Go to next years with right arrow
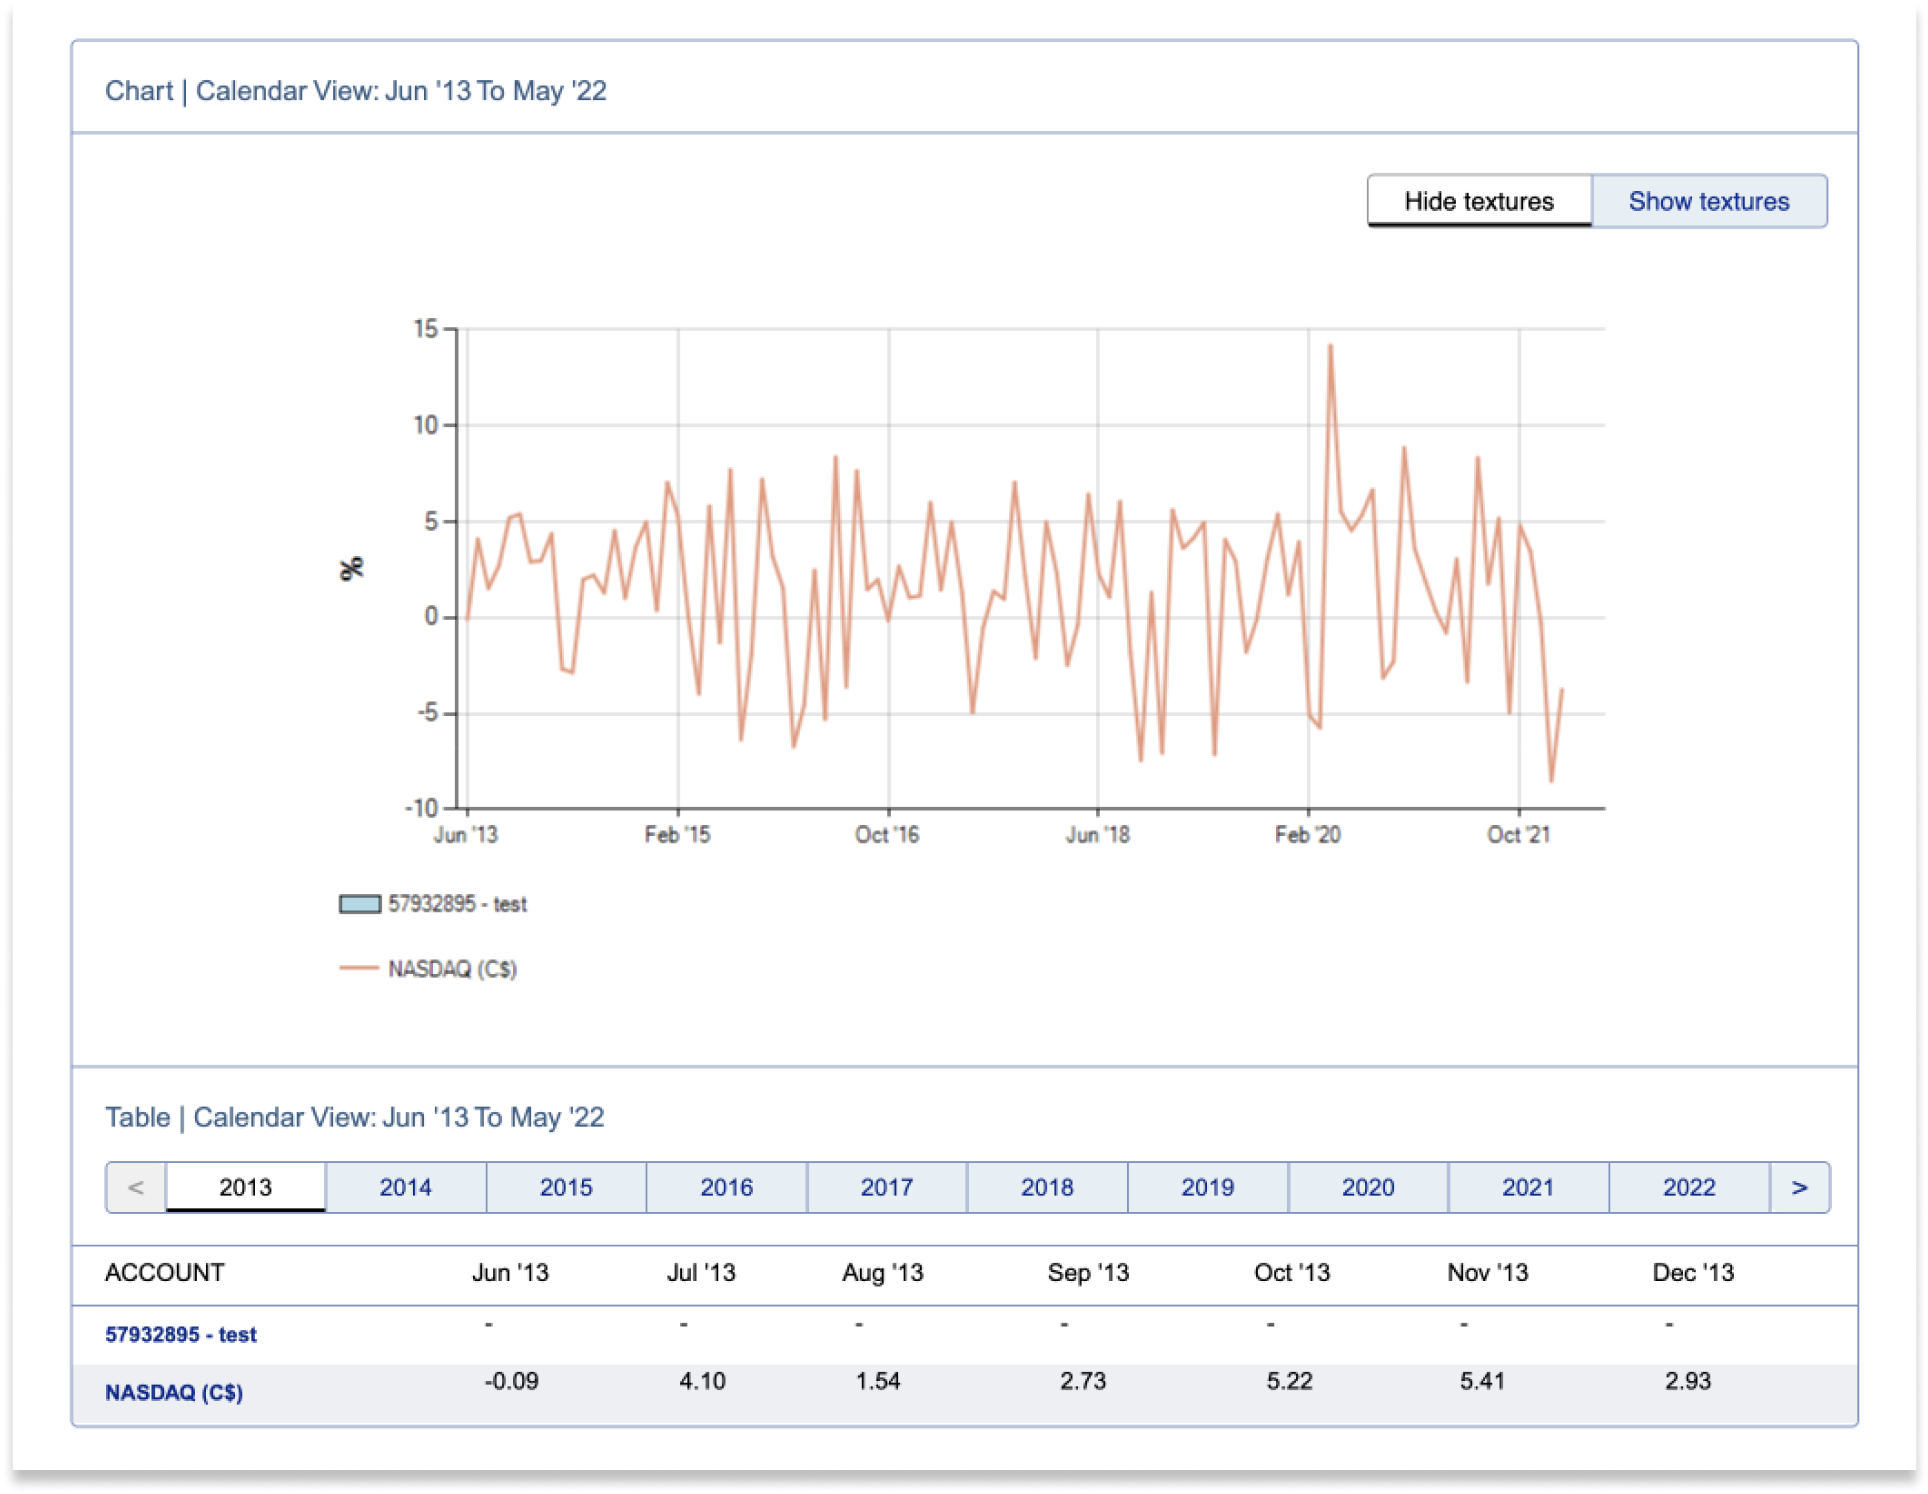Viewport: 1928px width, 1494px height. coord(1799,1187)
